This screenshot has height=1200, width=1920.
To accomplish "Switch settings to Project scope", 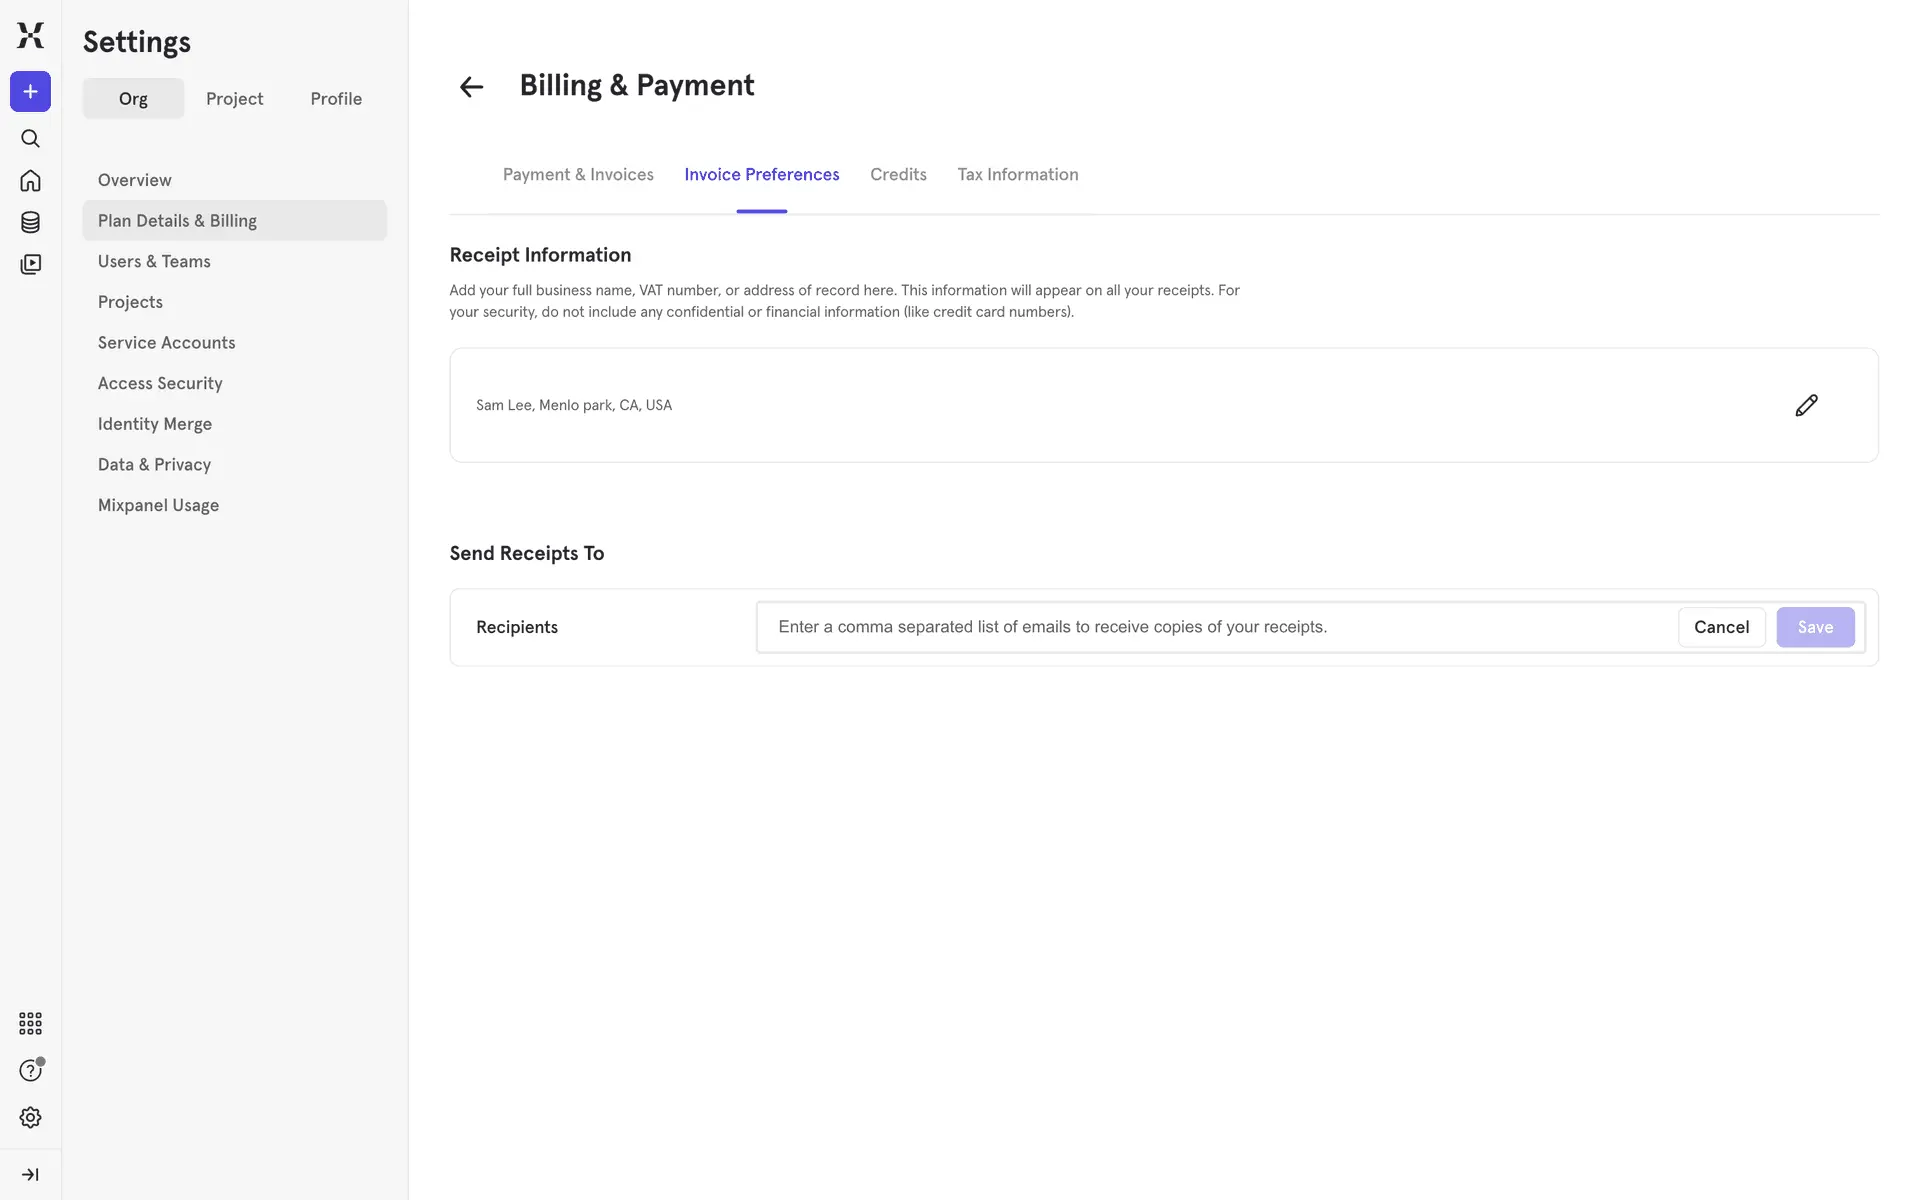I will 234,99.
